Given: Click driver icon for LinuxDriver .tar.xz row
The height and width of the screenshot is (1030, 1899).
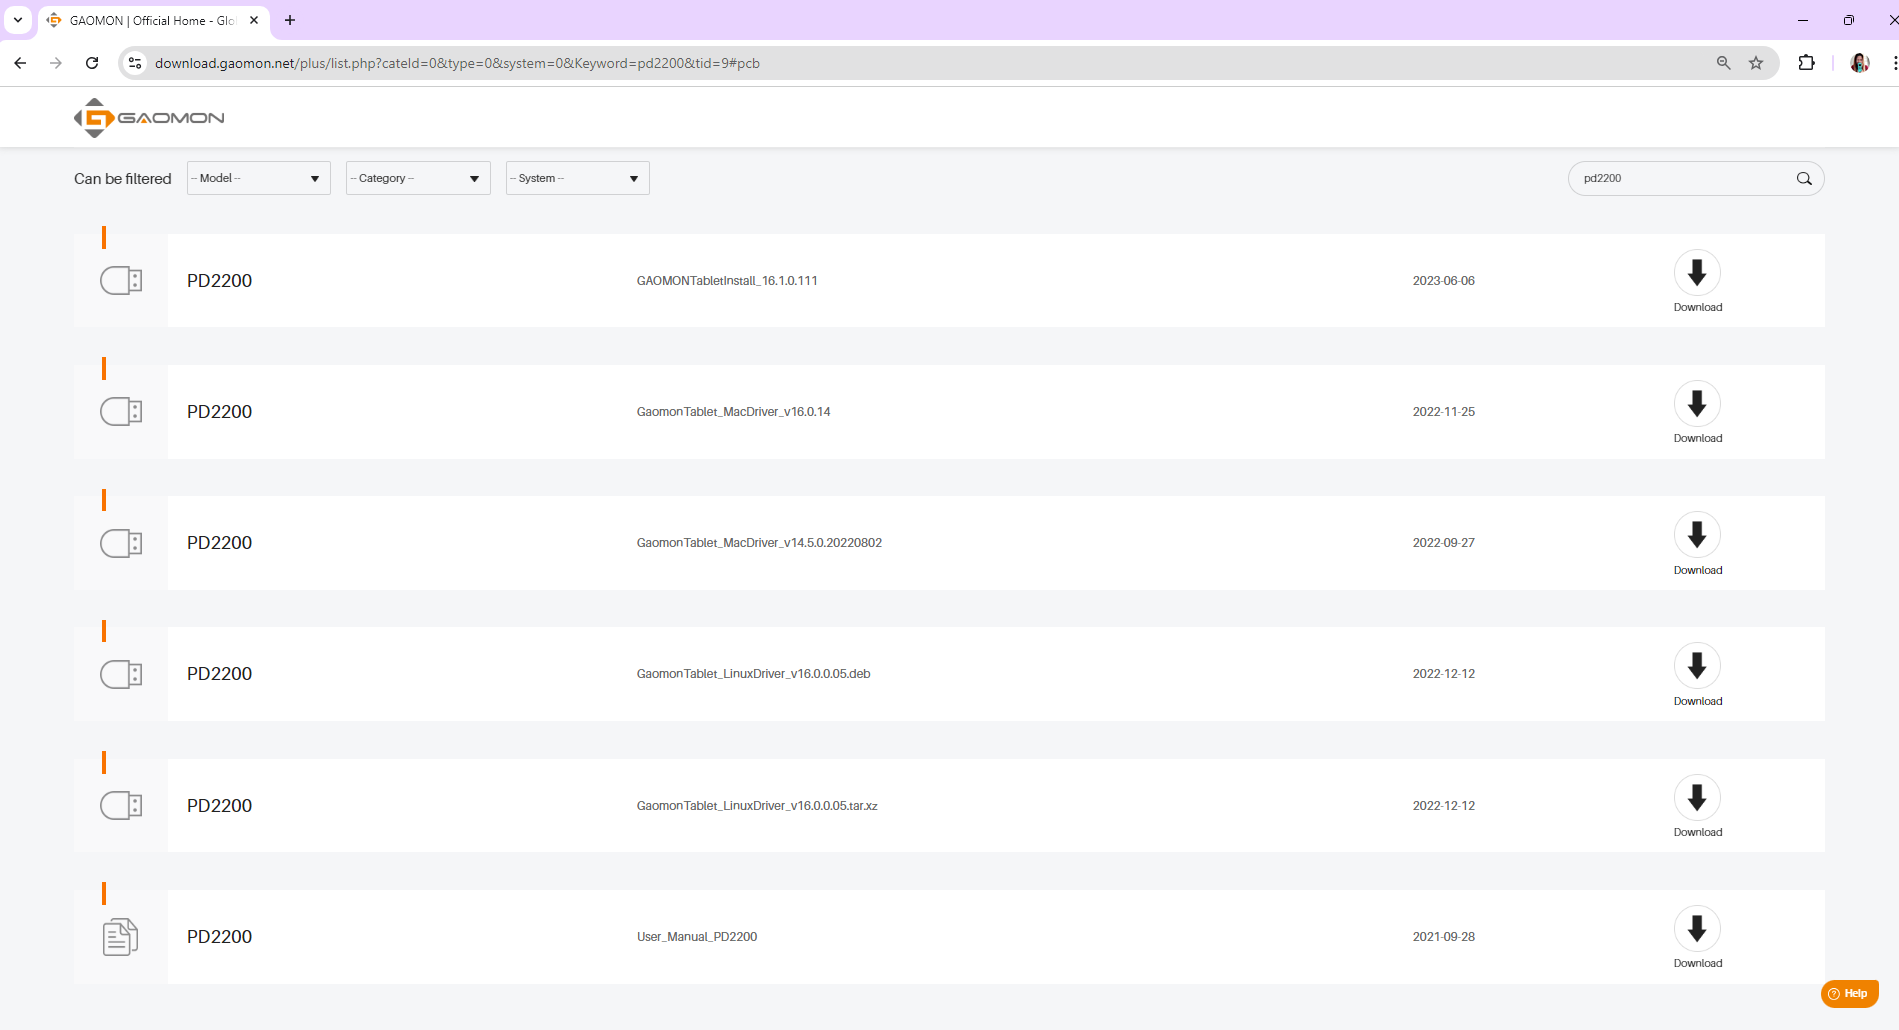Looking at the screenshot, I should click(121, 806).
